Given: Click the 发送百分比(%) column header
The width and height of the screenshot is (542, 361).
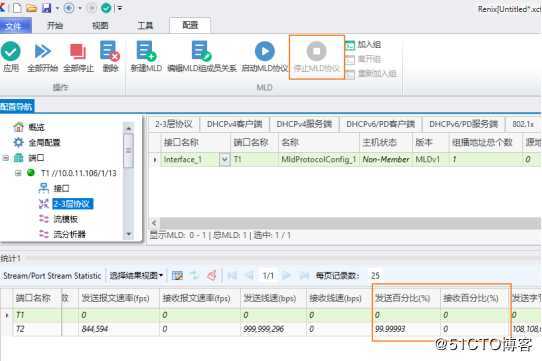Looking at the screenshot, I should pyautogui.click(x=405, y=298).
